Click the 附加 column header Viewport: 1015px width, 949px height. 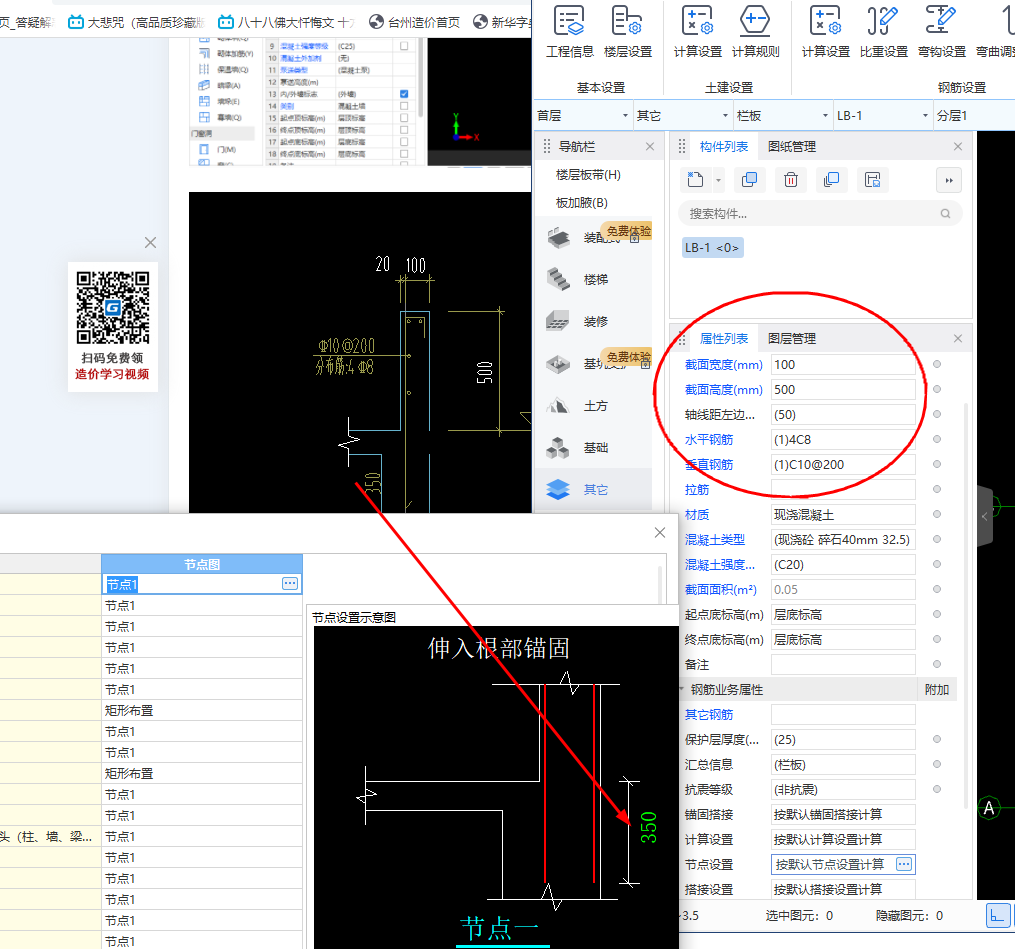(x=937, y=689)
